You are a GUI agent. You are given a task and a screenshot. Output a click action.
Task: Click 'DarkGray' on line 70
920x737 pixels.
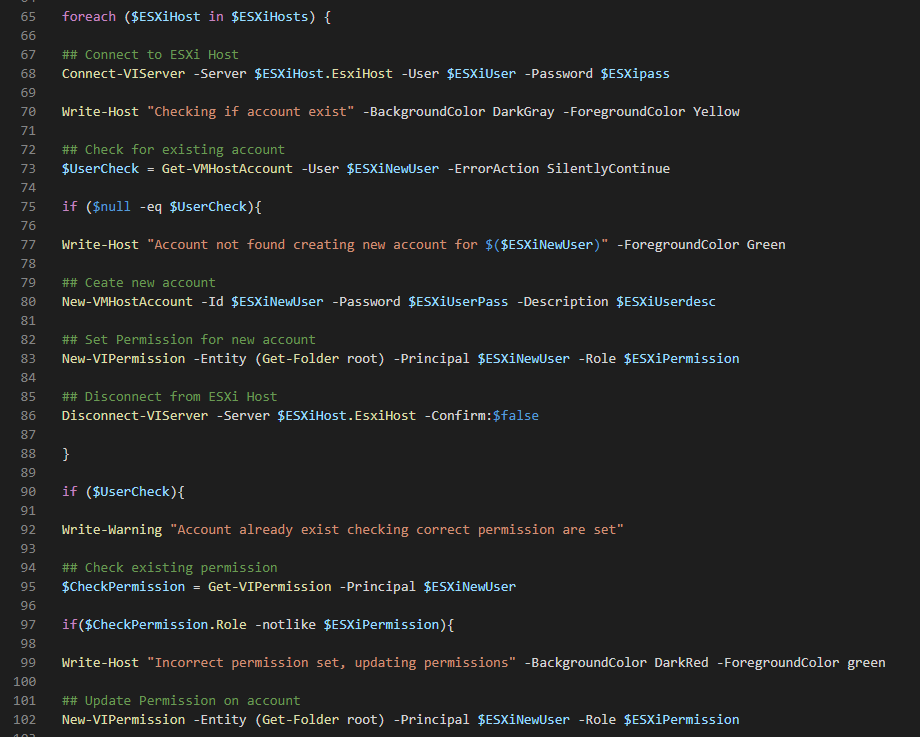point(523,111)
